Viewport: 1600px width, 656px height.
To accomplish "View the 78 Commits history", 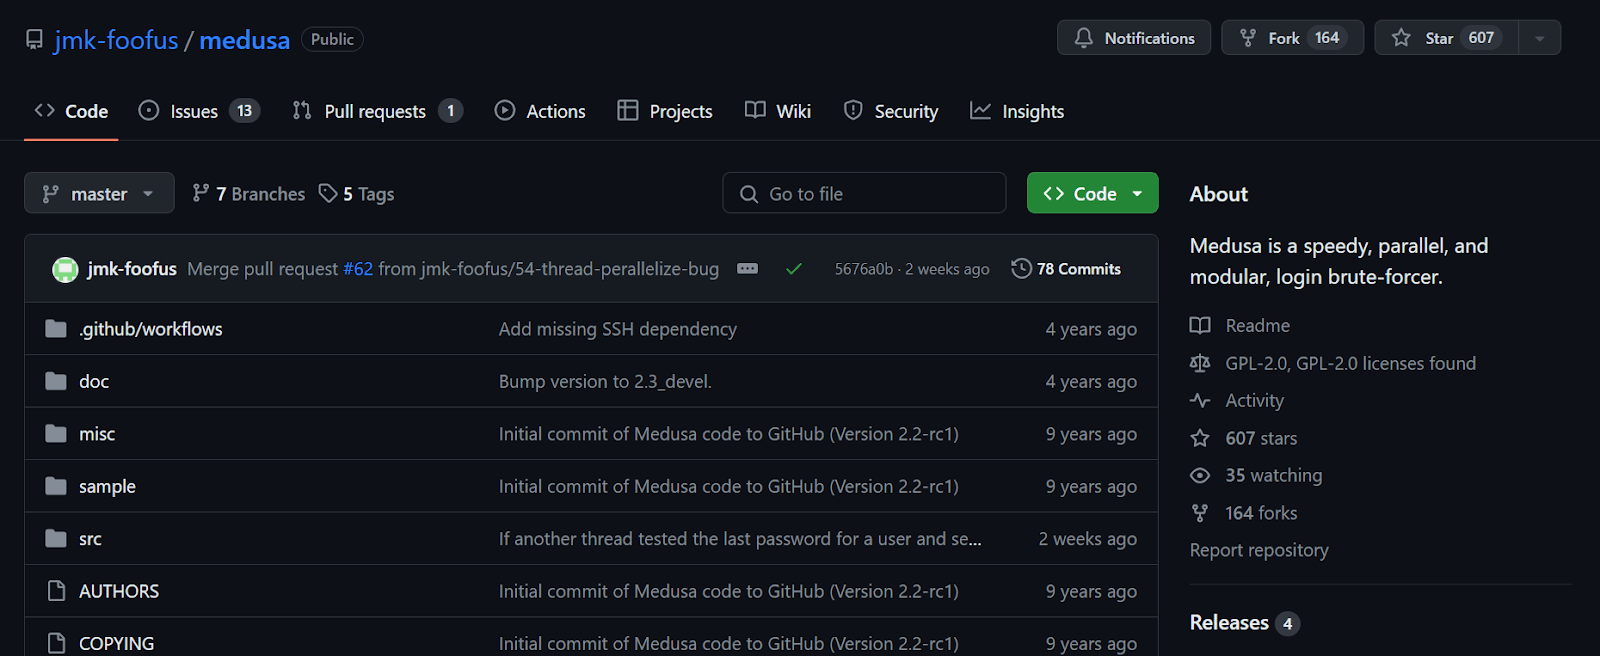I will [1066, 269].
